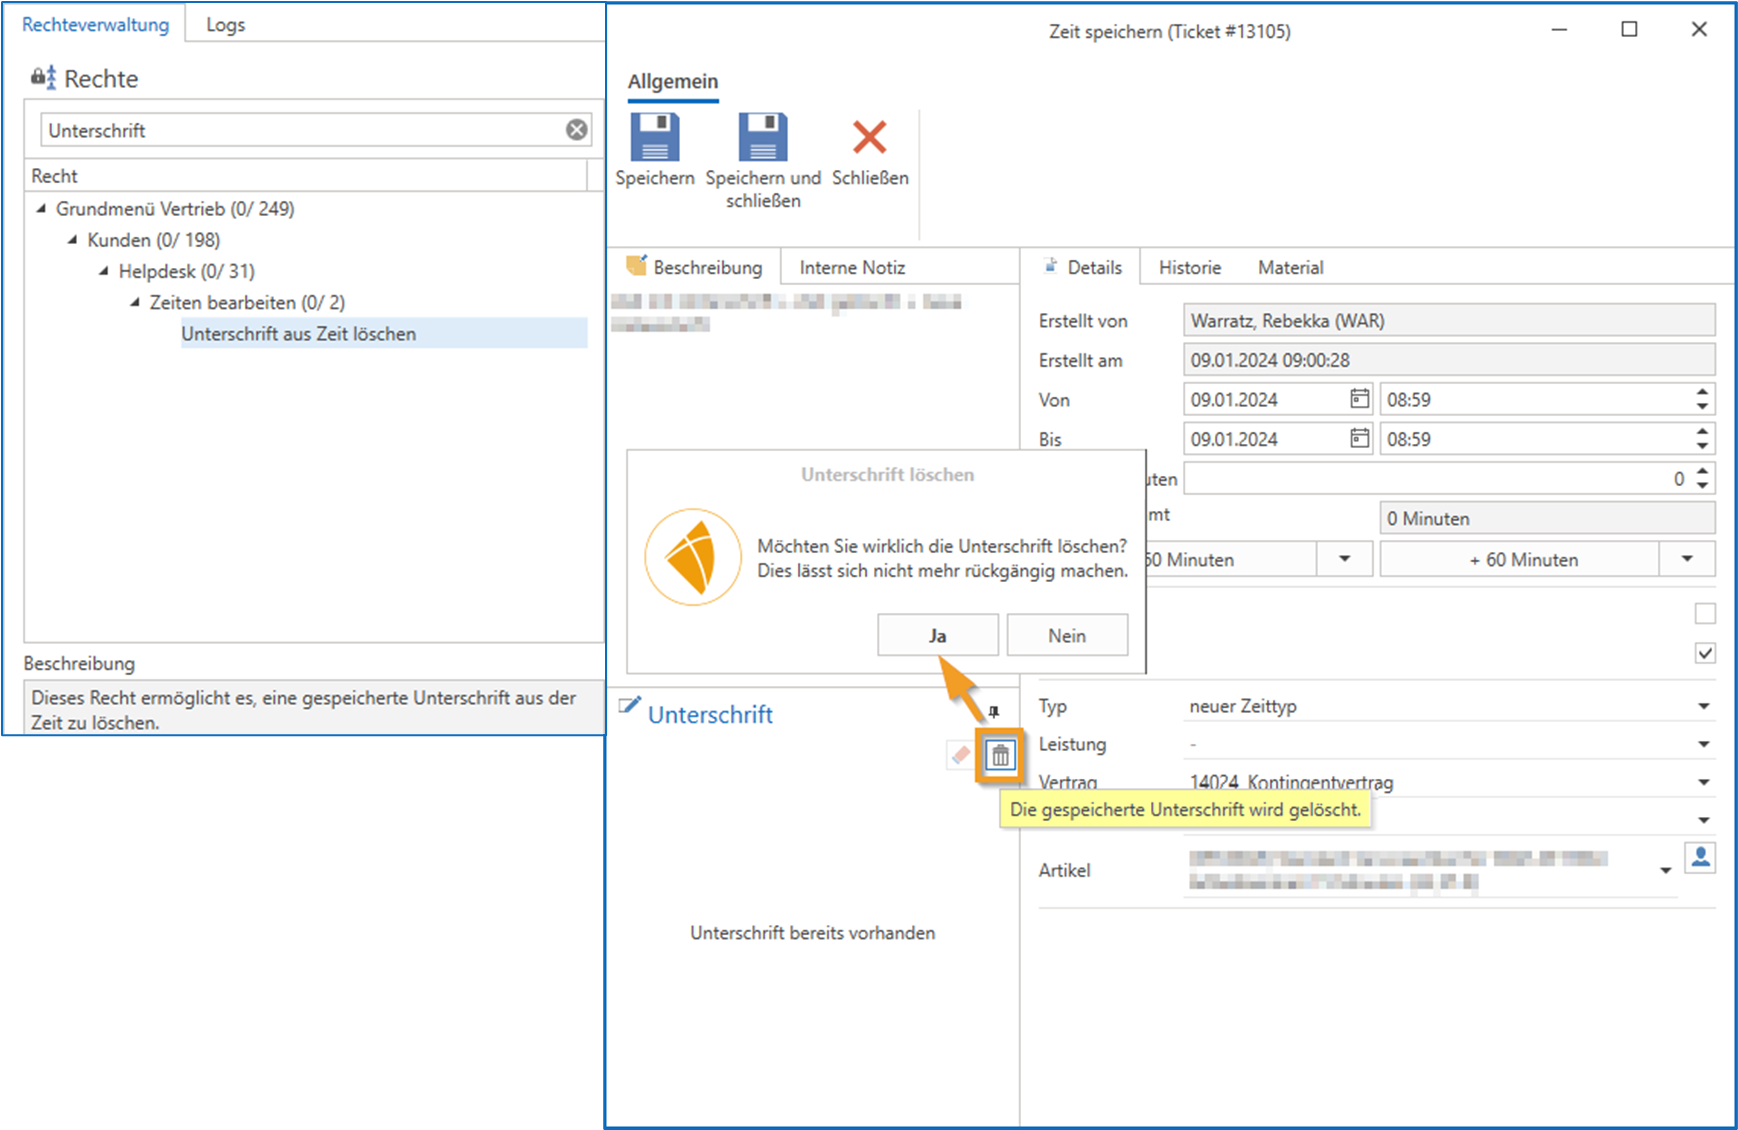Screen dimensions: 1738x1130
Task: Enable the unchecked checkbox in Details
Action: click(x=1705, y=613)
